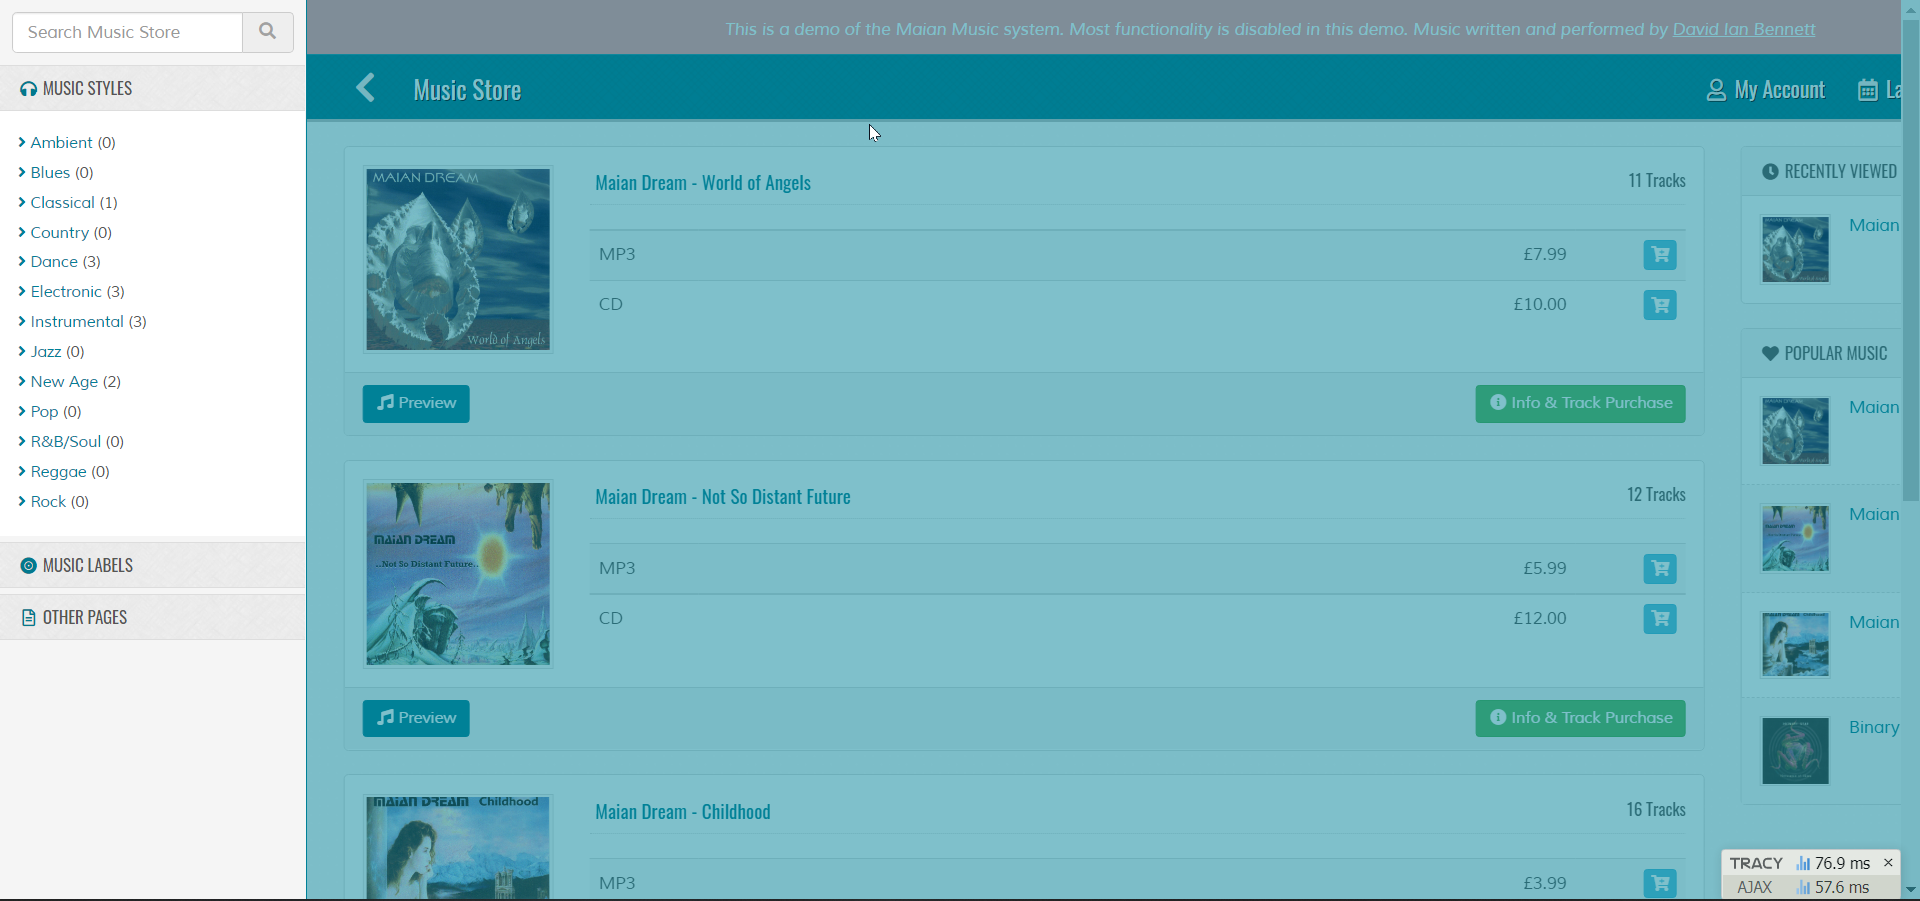Click the Music Store header title
The image size is (1920, 901).
(x=467, y=90)
